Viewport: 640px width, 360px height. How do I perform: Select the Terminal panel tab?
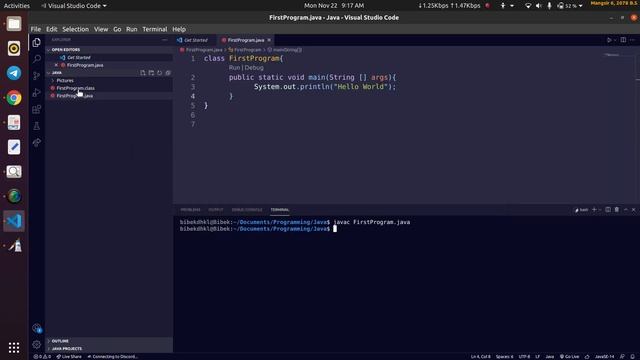click(x=280, y=210)
